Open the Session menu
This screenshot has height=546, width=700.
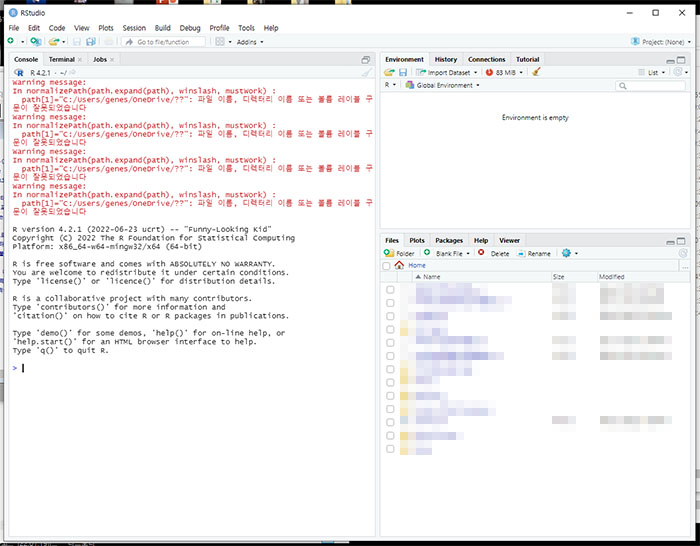point(134,28)
